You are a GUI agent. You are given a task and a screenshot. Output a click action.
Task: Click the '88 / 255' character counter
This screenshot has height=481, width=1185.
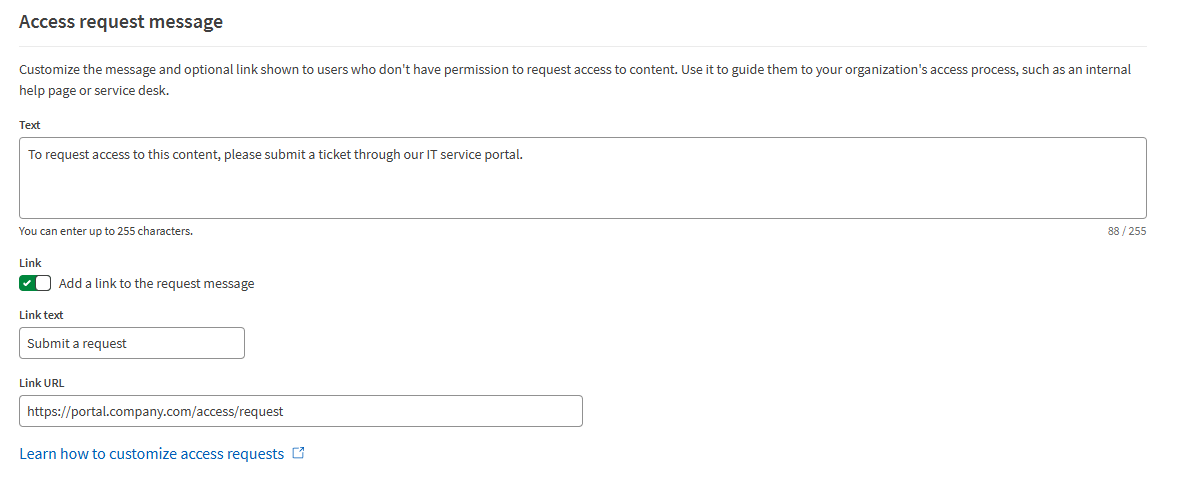[x=1126, y=231]
